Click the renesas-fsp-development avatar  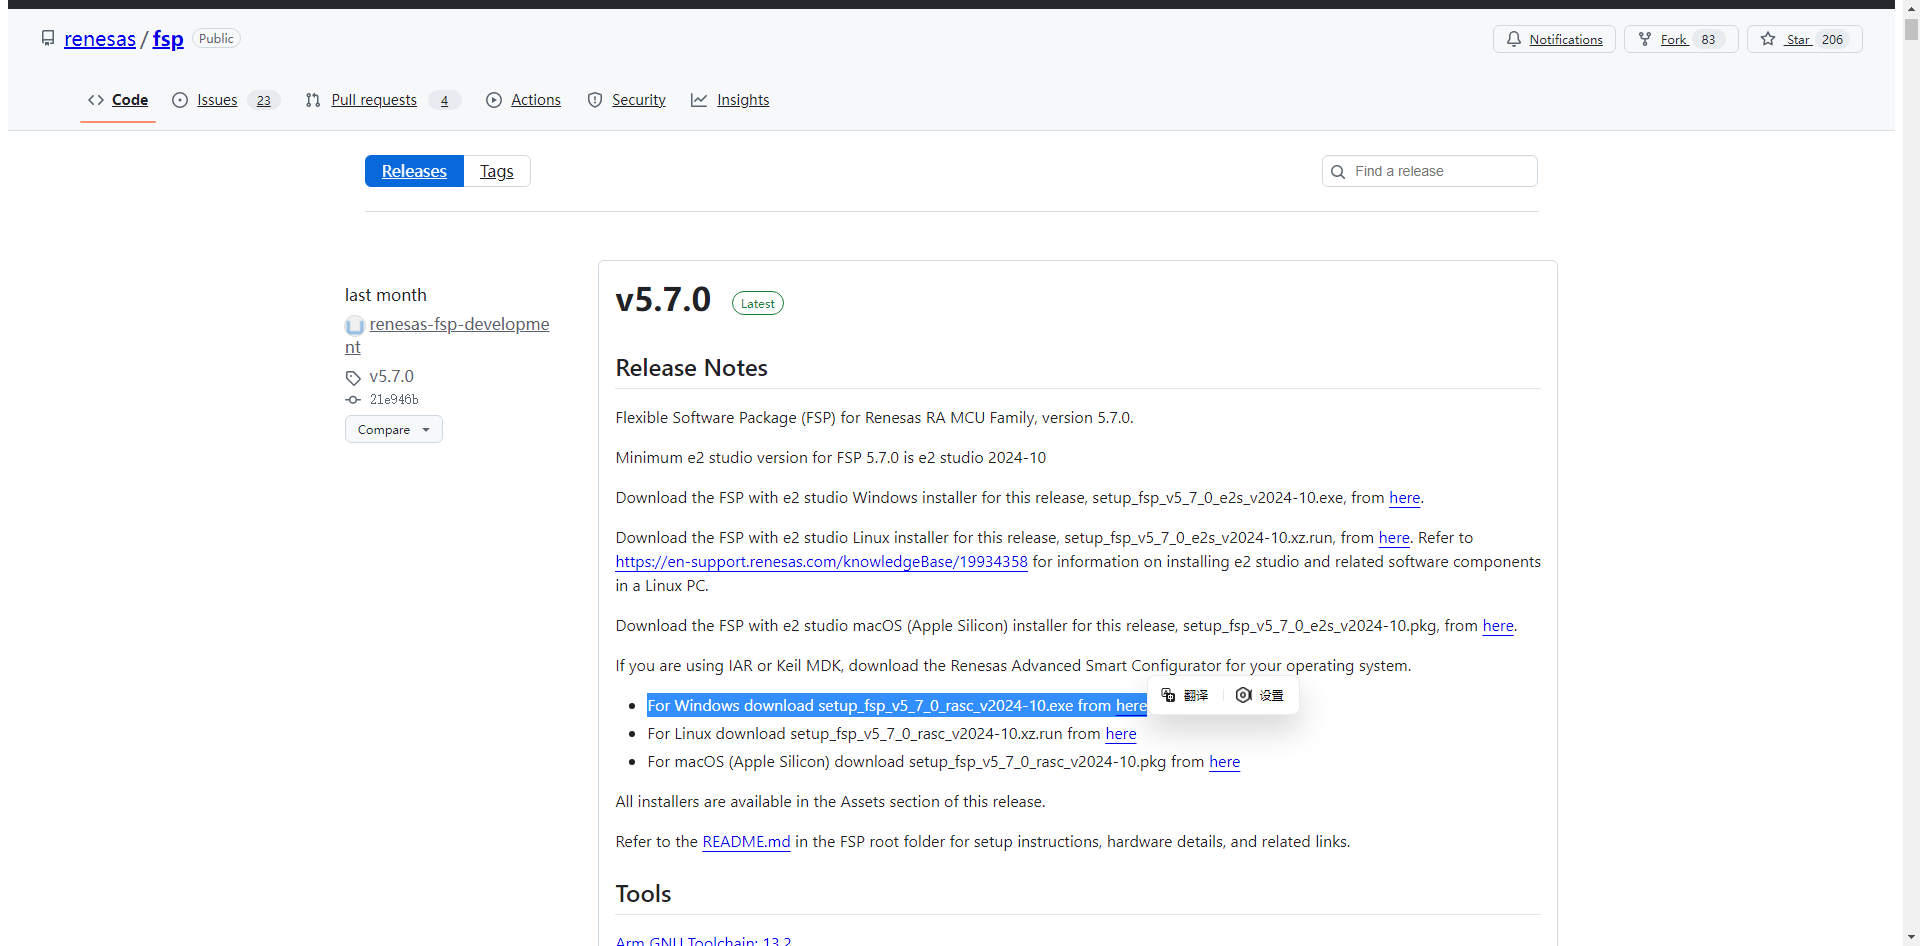(354, 325)
